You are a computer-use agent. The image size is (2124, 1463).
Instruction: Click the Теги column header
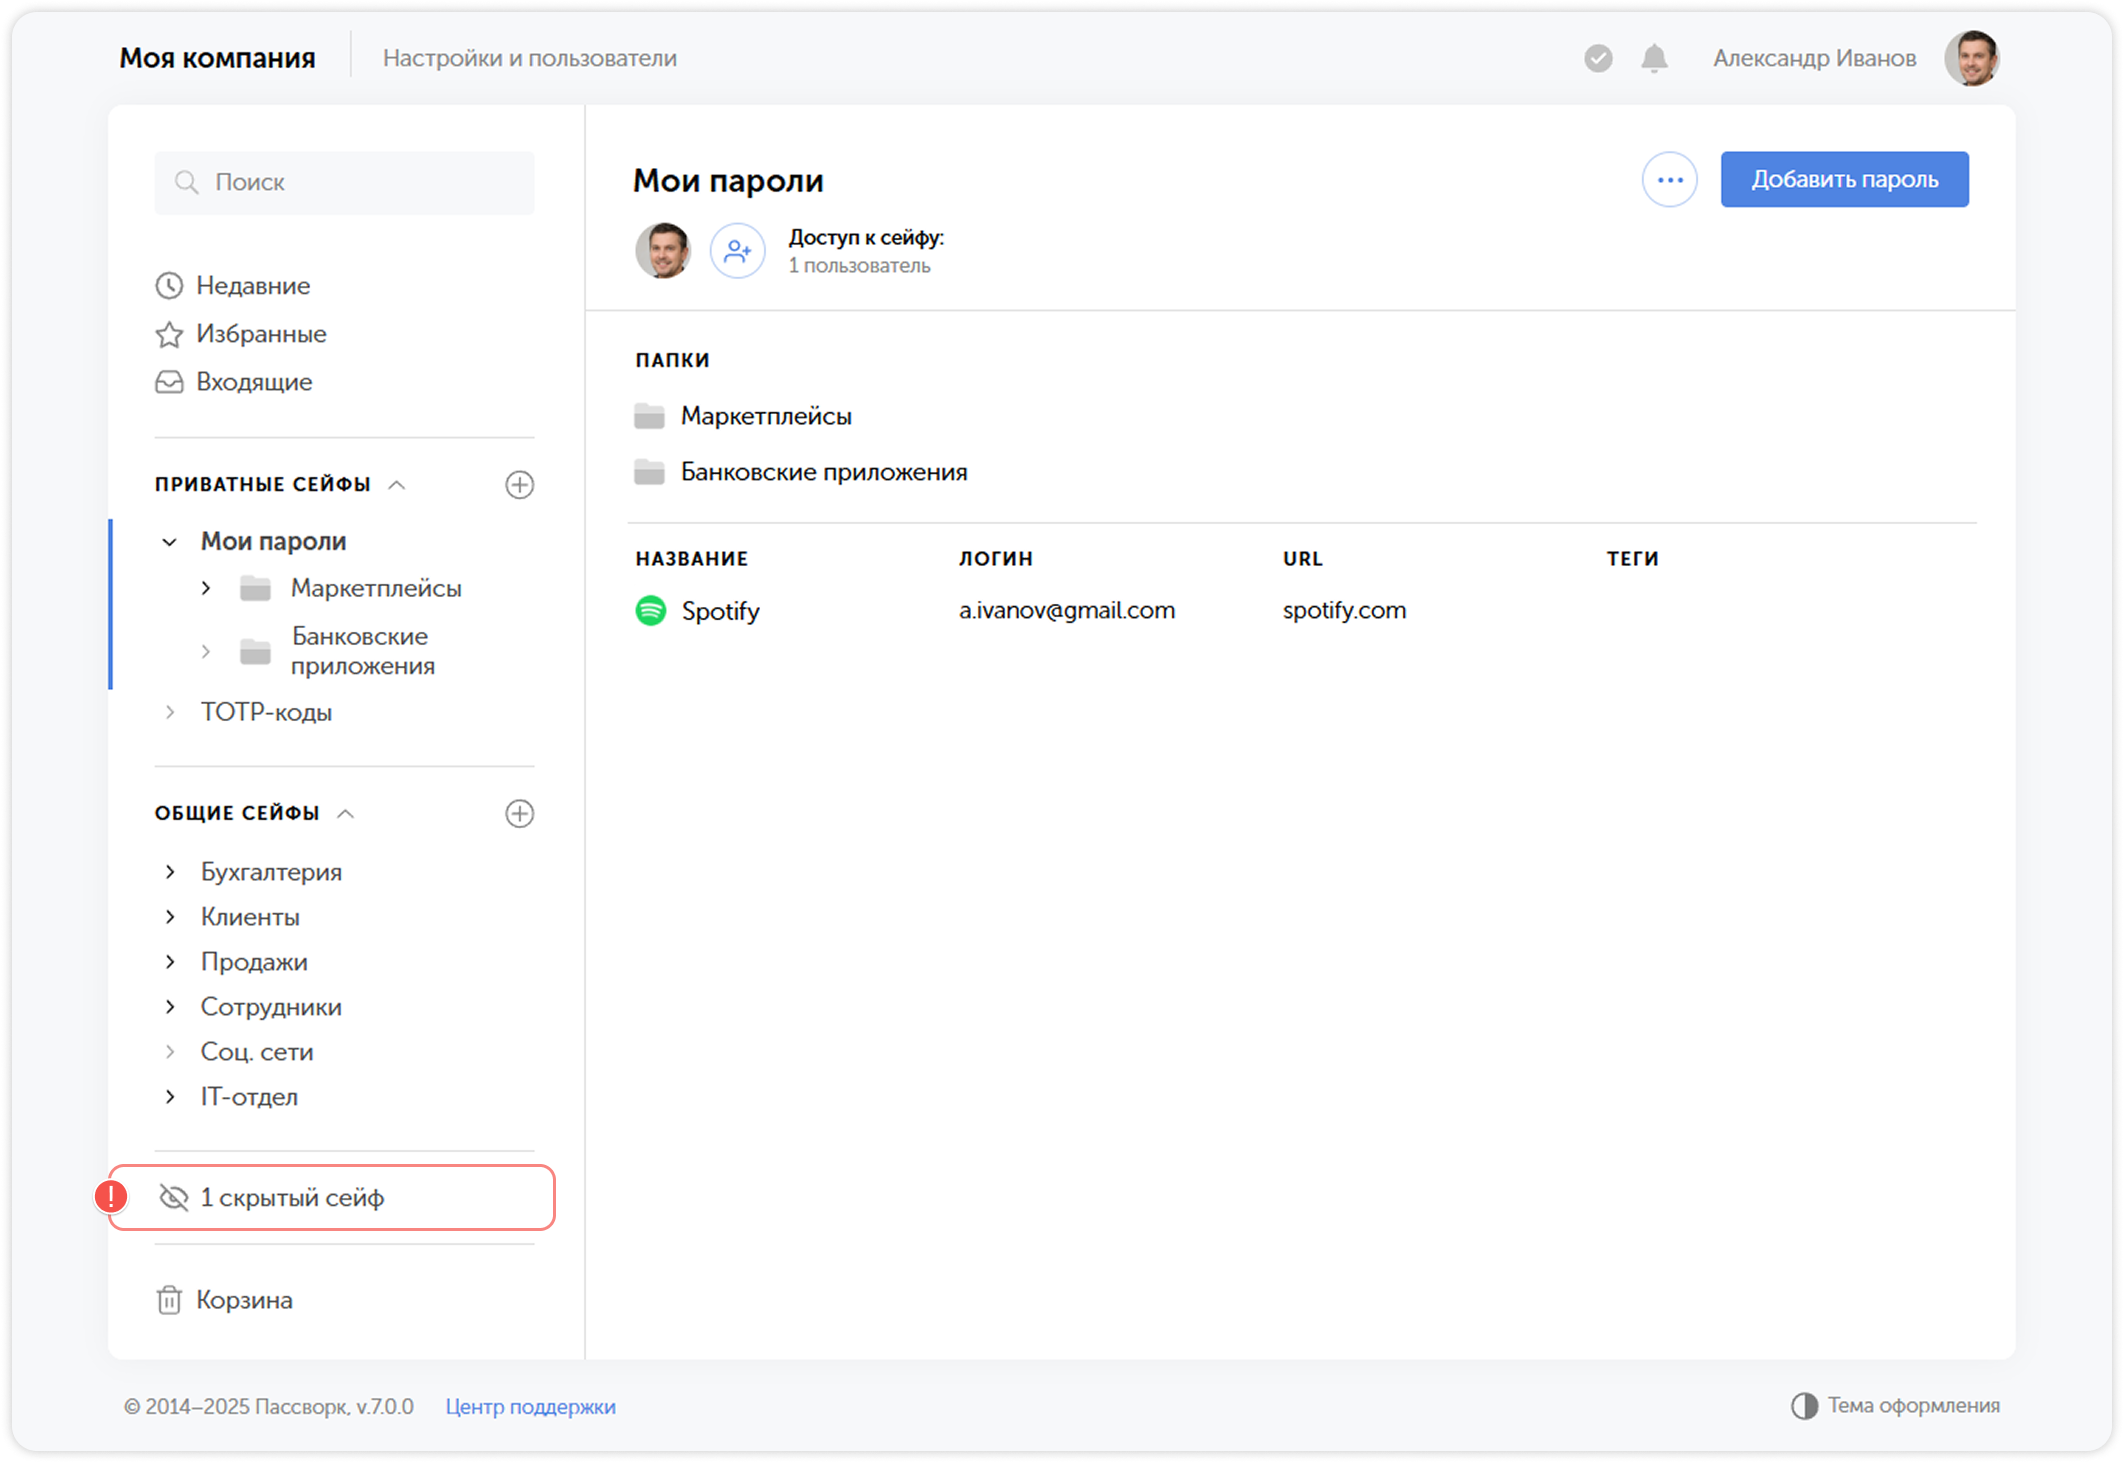click(x=1632, y=559)
